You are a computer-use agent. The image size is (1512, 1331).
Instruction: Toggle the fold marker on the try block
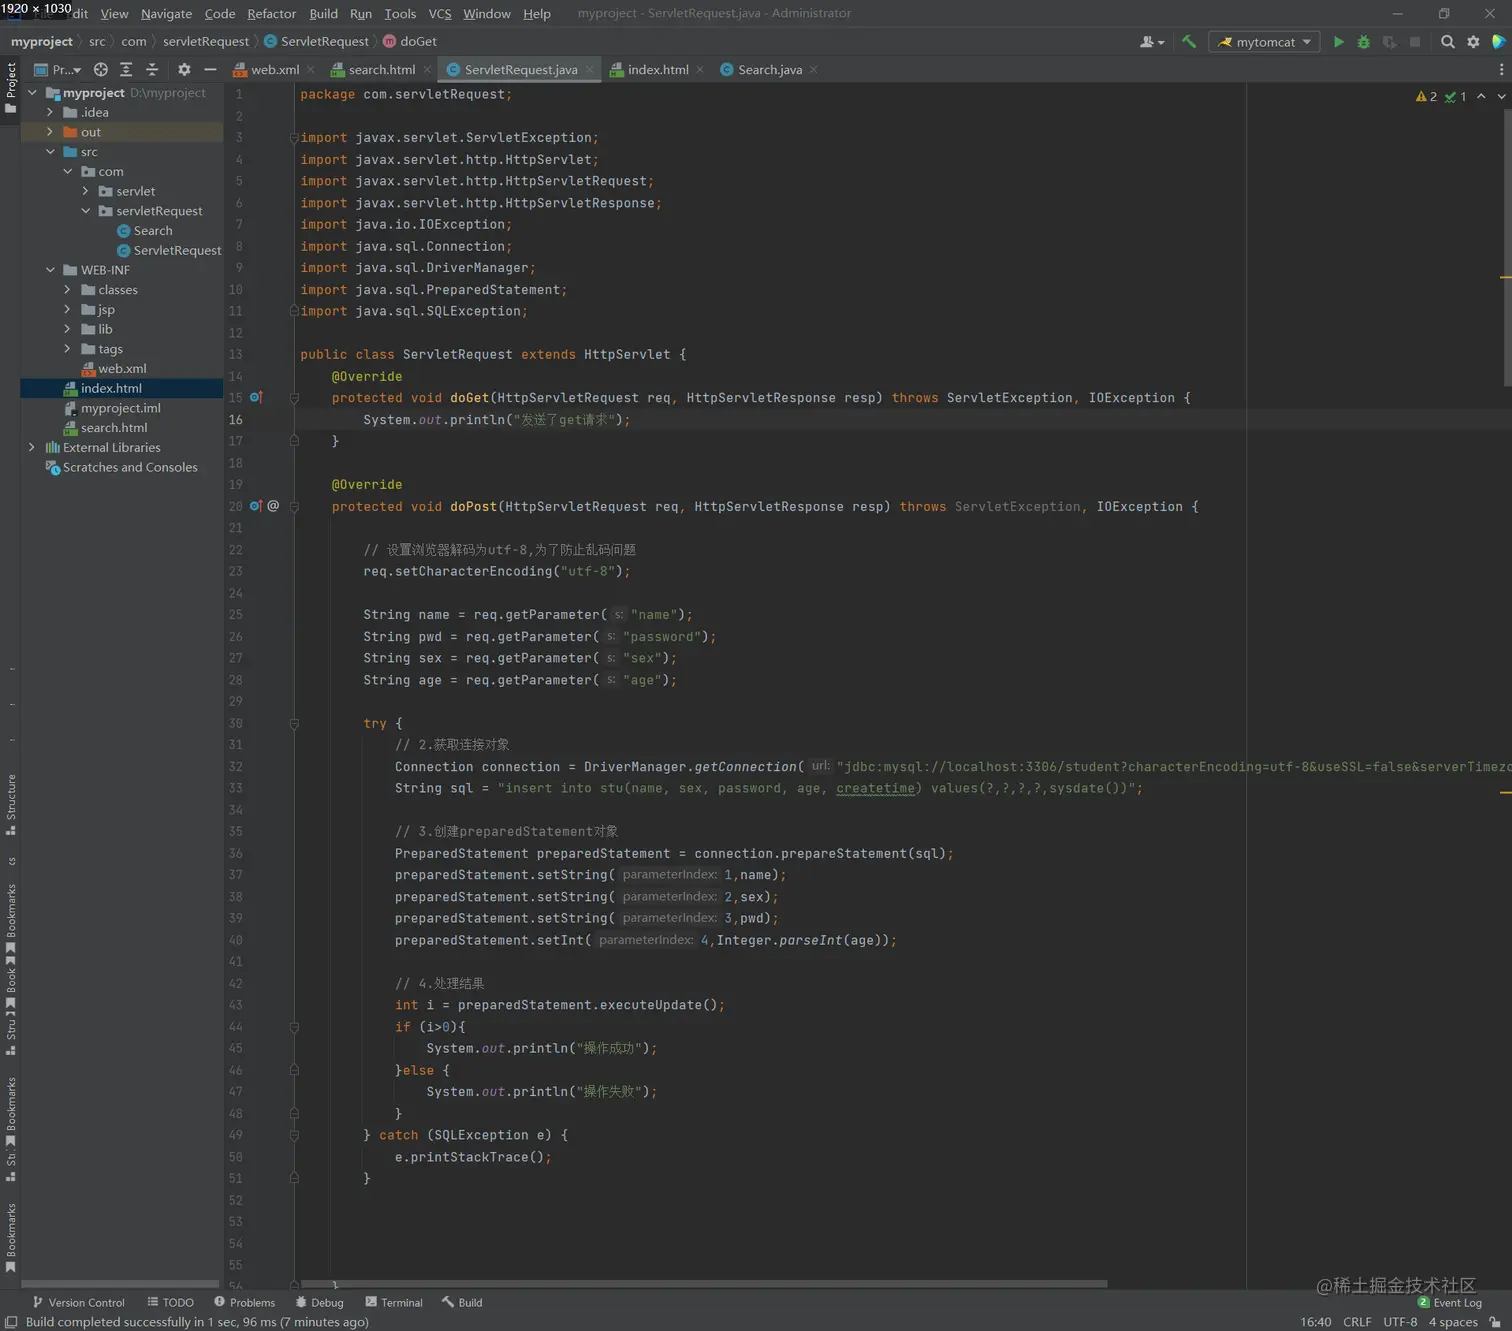pos(294,724)
